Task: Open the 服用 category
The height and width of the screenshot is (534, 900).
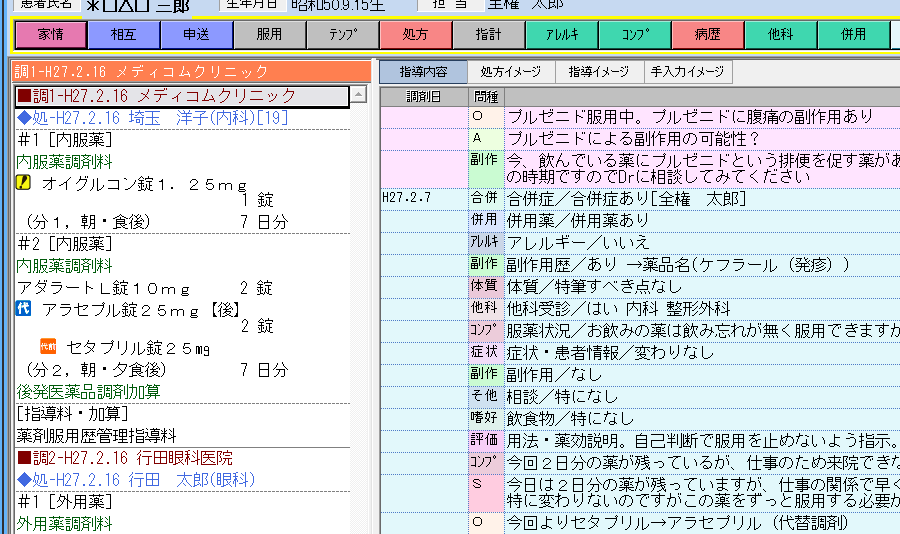Action: click(x=270, y=34)
